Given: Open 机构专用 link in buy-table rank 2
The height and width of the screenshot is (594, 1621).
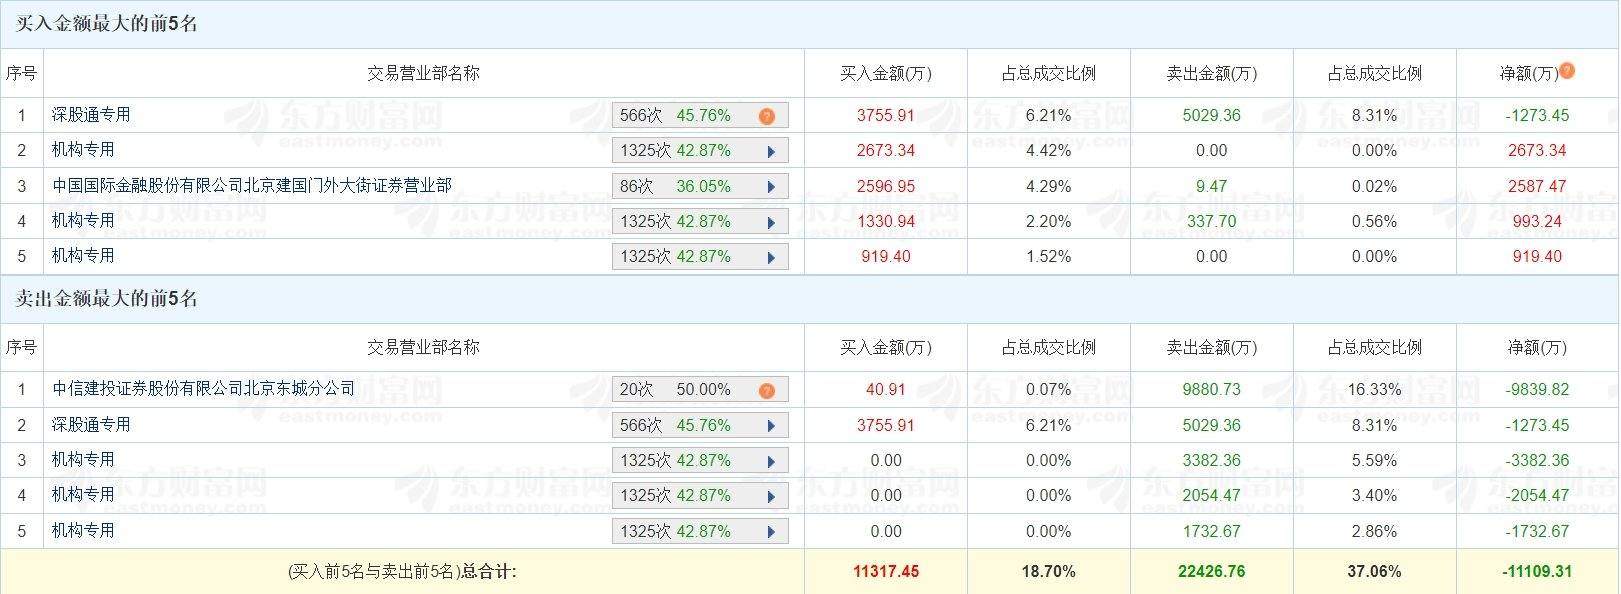Looking at the screenshot, I should click(x=83, y=150).
